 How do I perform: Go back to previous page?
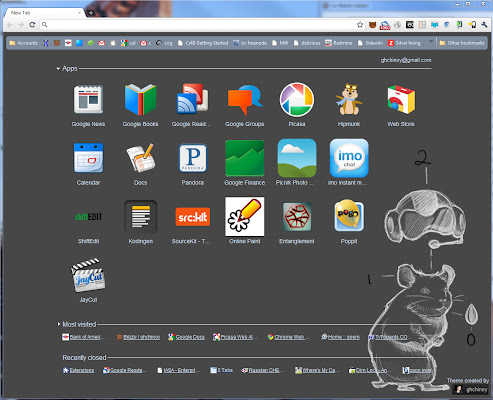(10, 25)
